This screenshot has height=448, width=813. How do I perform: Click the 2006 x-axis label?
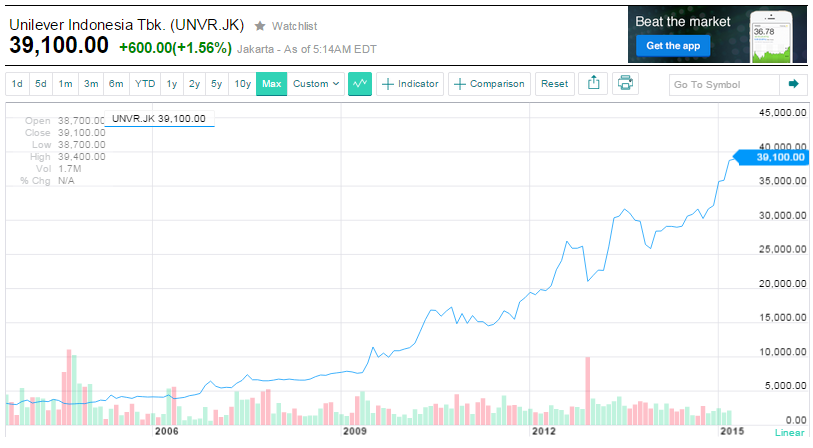[x=166, y=431]
